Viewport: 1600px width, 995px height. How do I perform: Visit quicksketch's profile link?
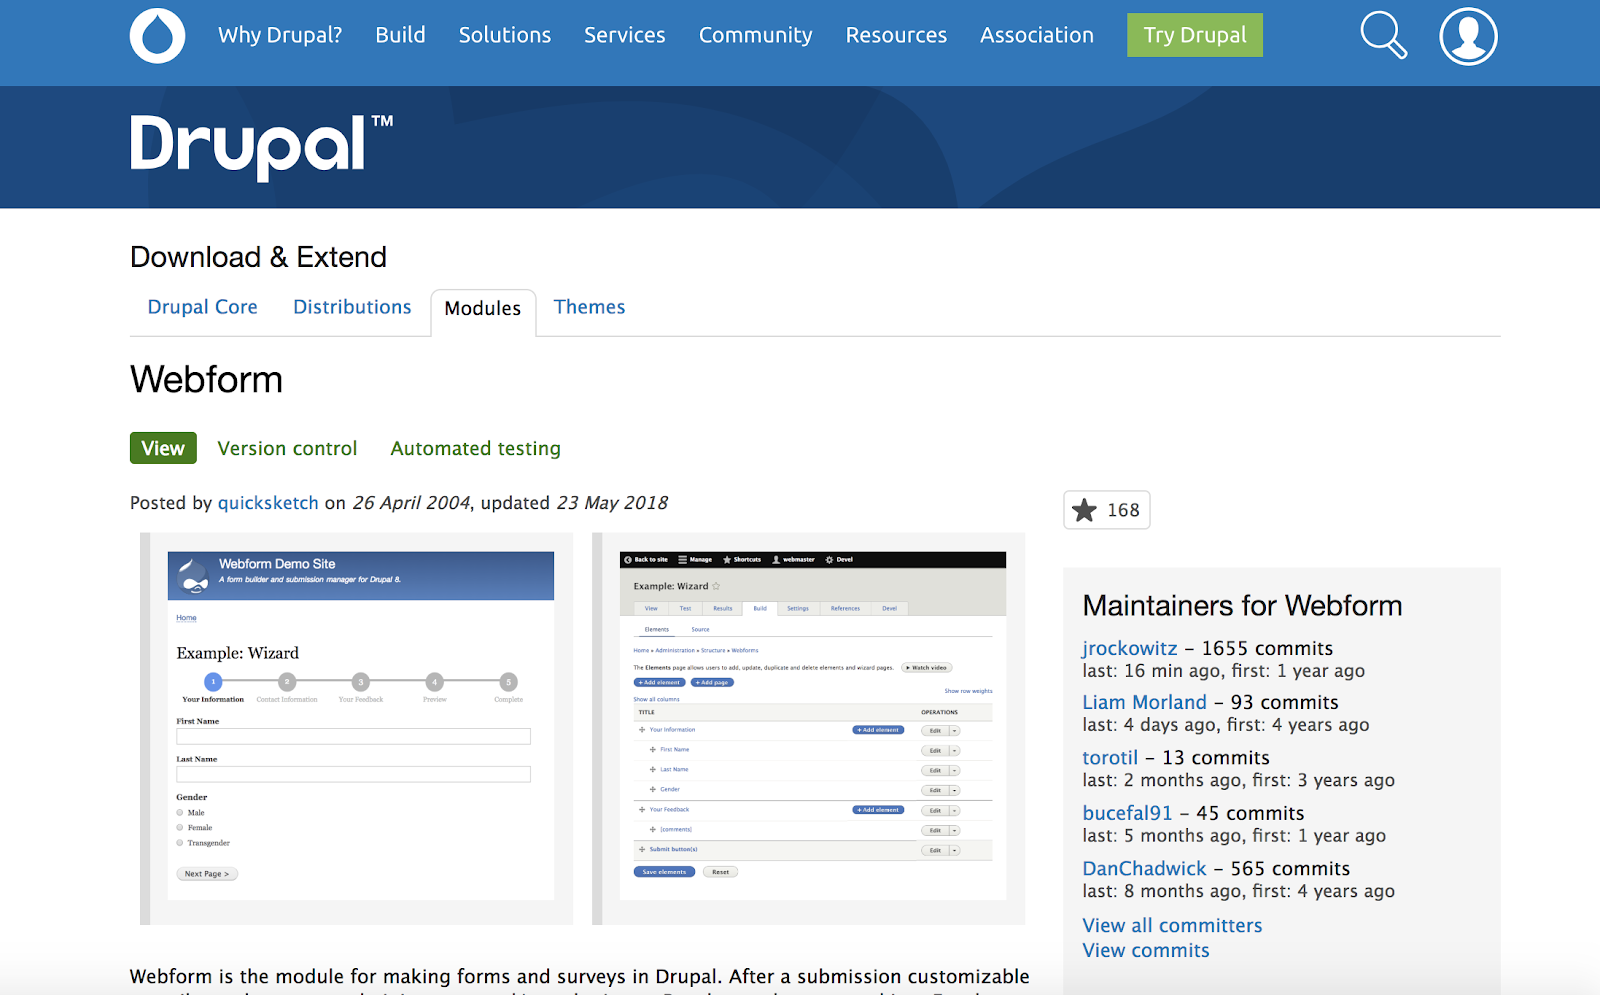pos(268,503)
